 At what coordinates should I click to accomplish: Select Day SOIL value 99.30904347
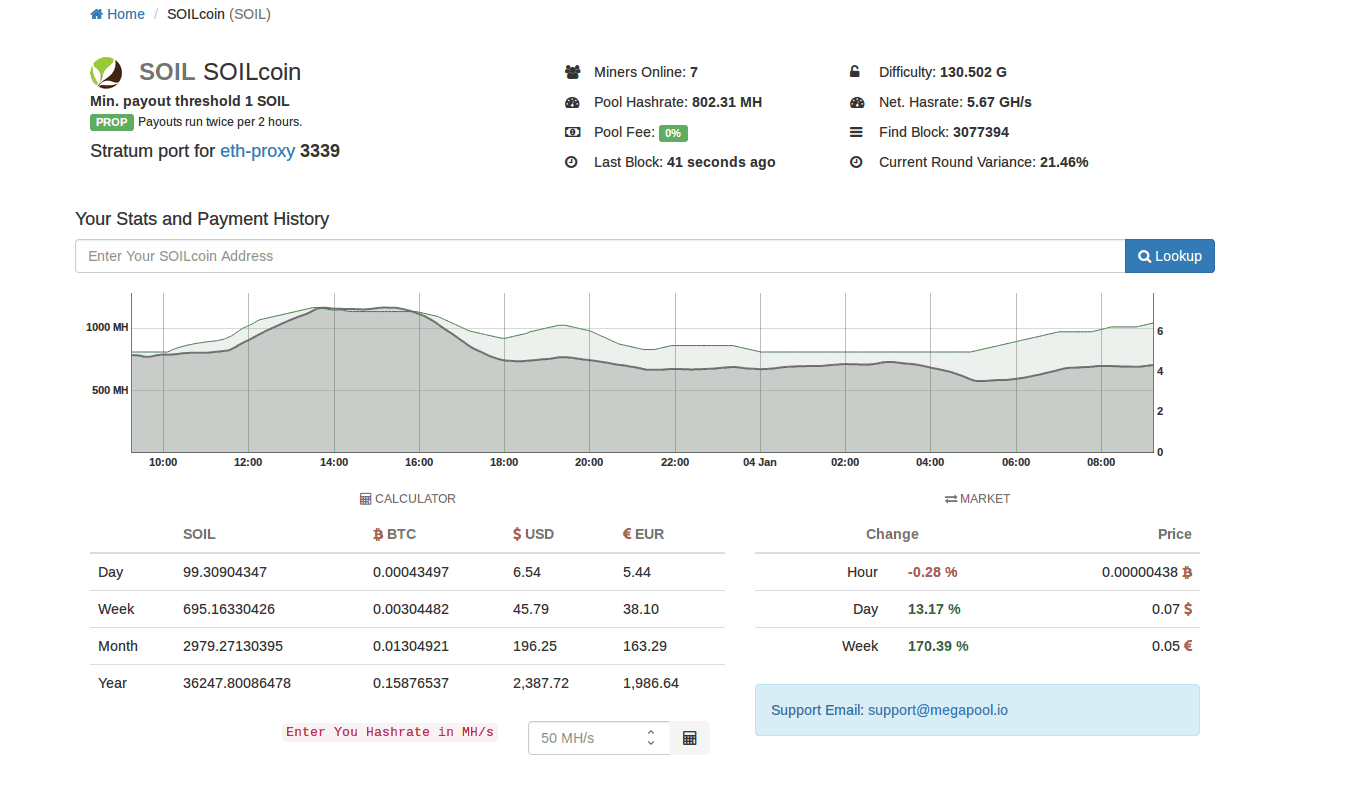[x=225, y=572]
